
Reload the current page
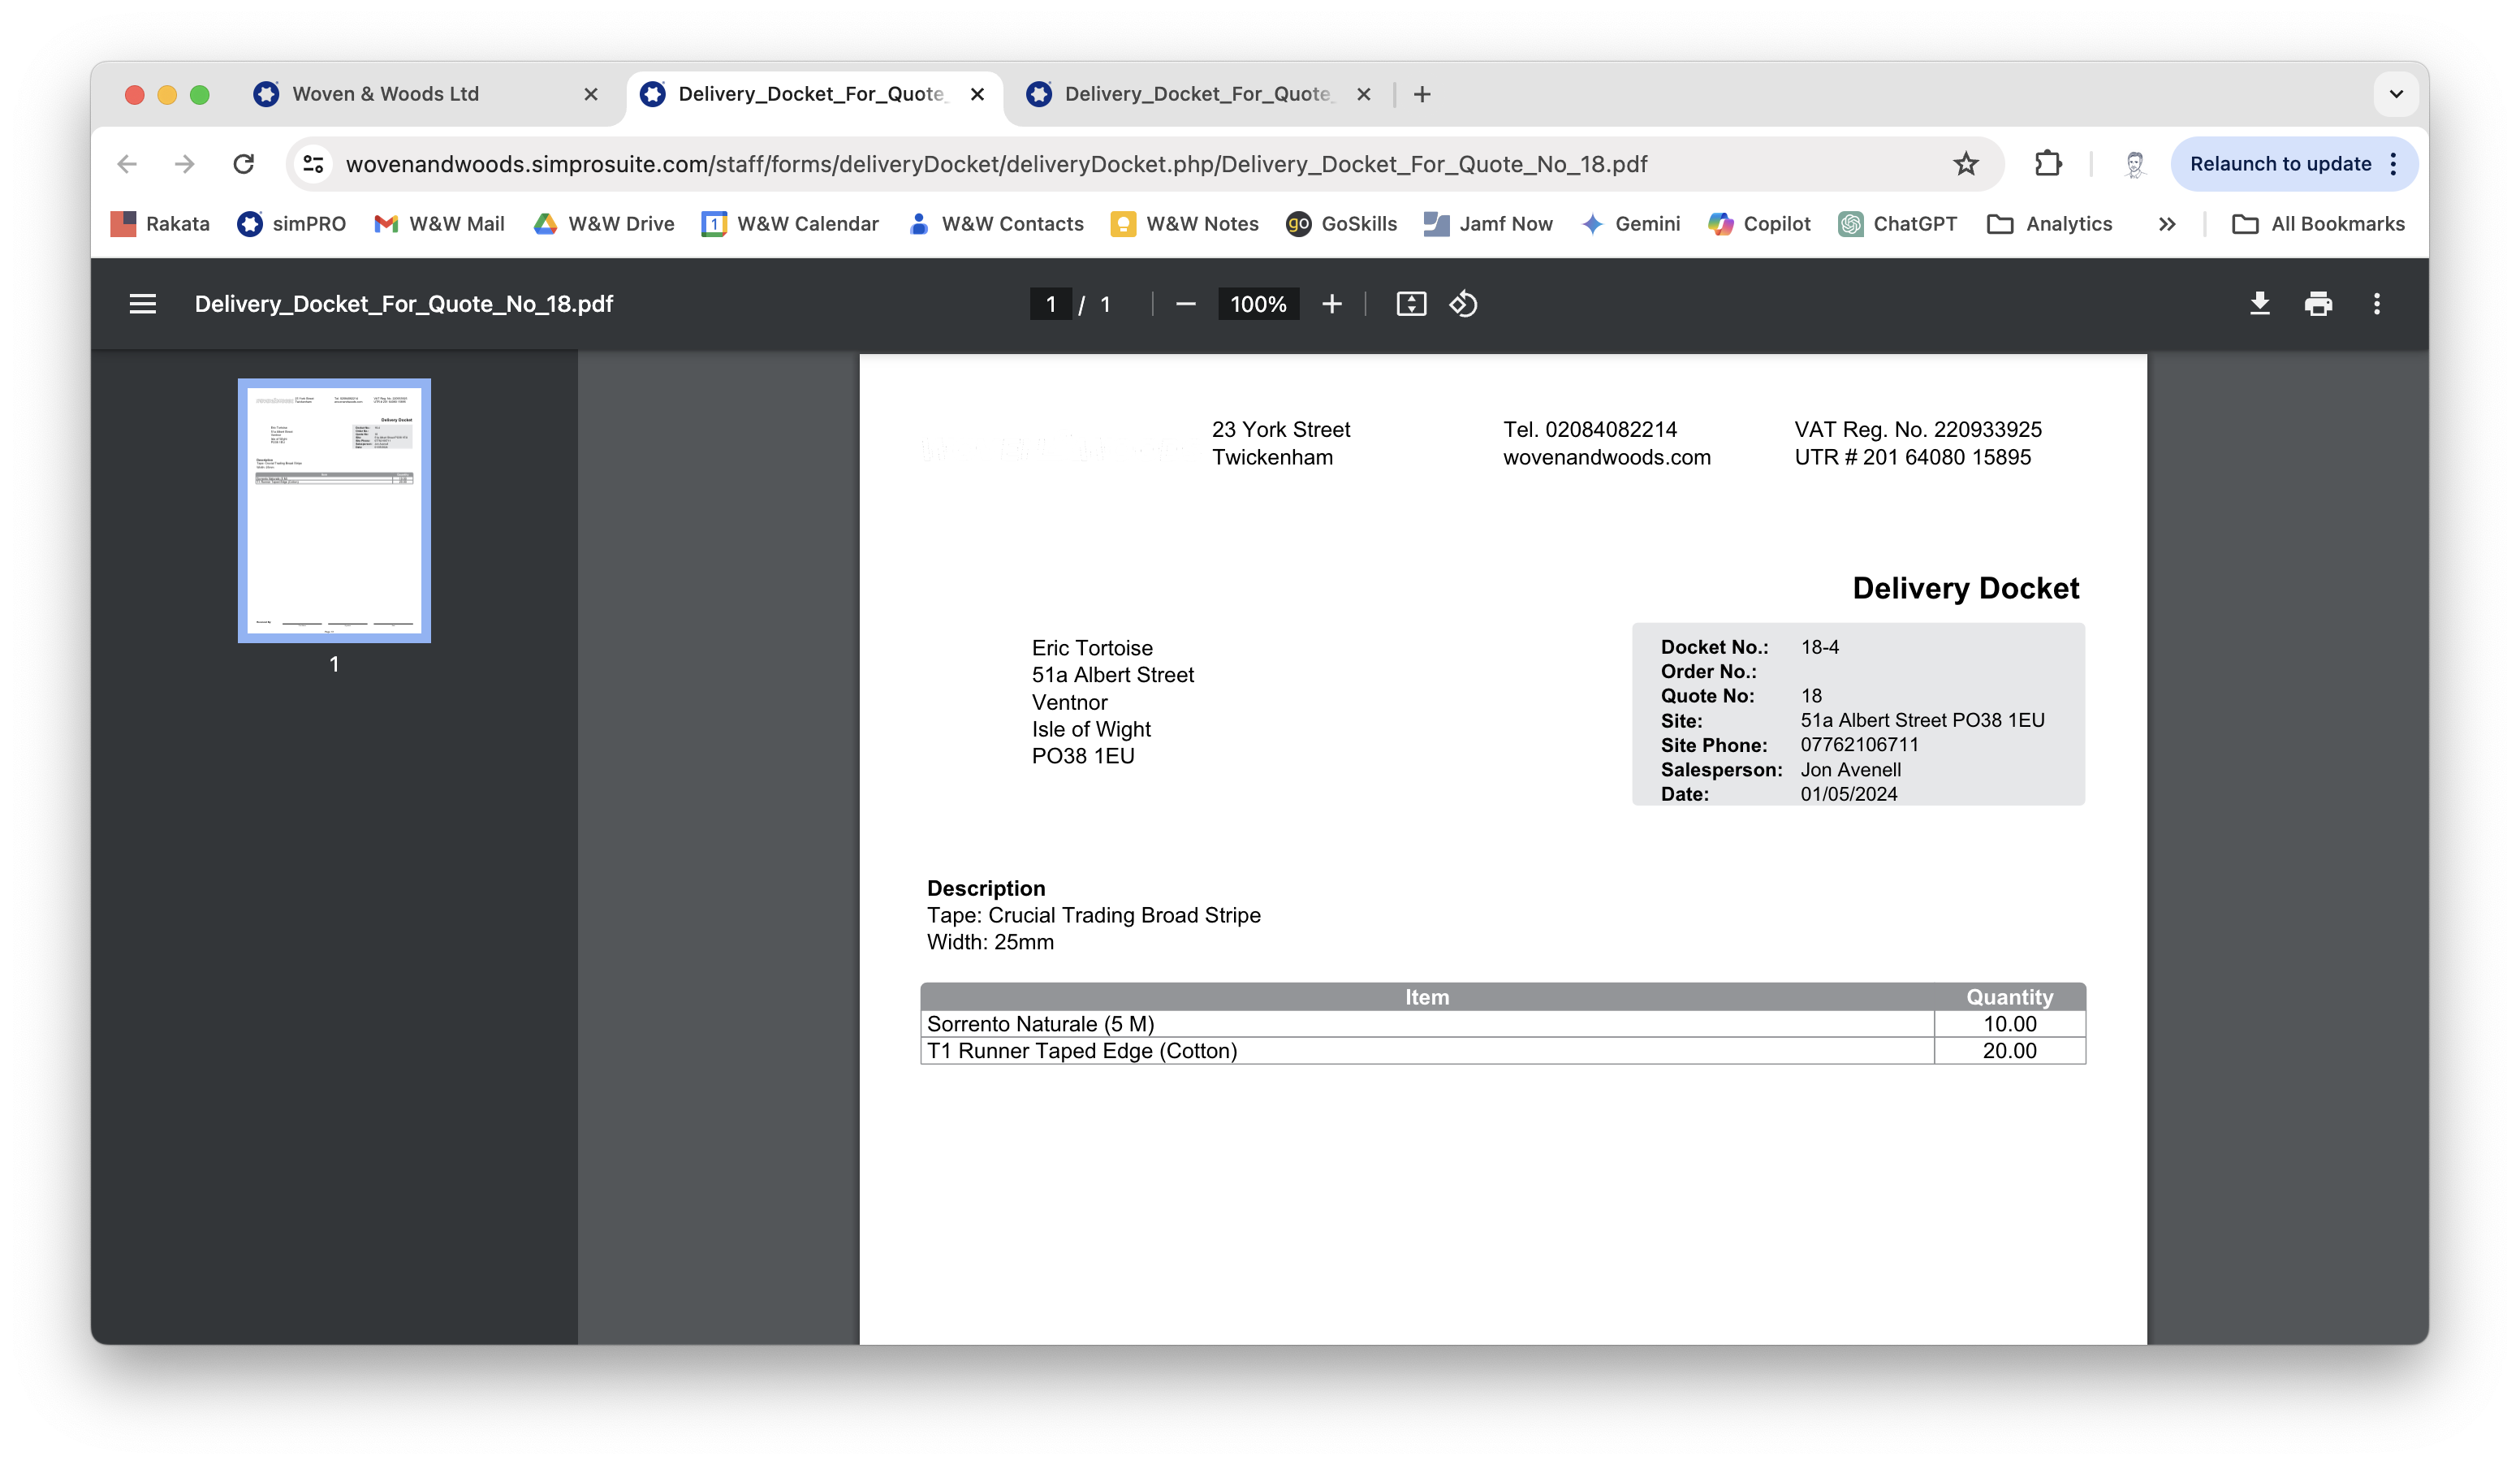tap(243, 164)
